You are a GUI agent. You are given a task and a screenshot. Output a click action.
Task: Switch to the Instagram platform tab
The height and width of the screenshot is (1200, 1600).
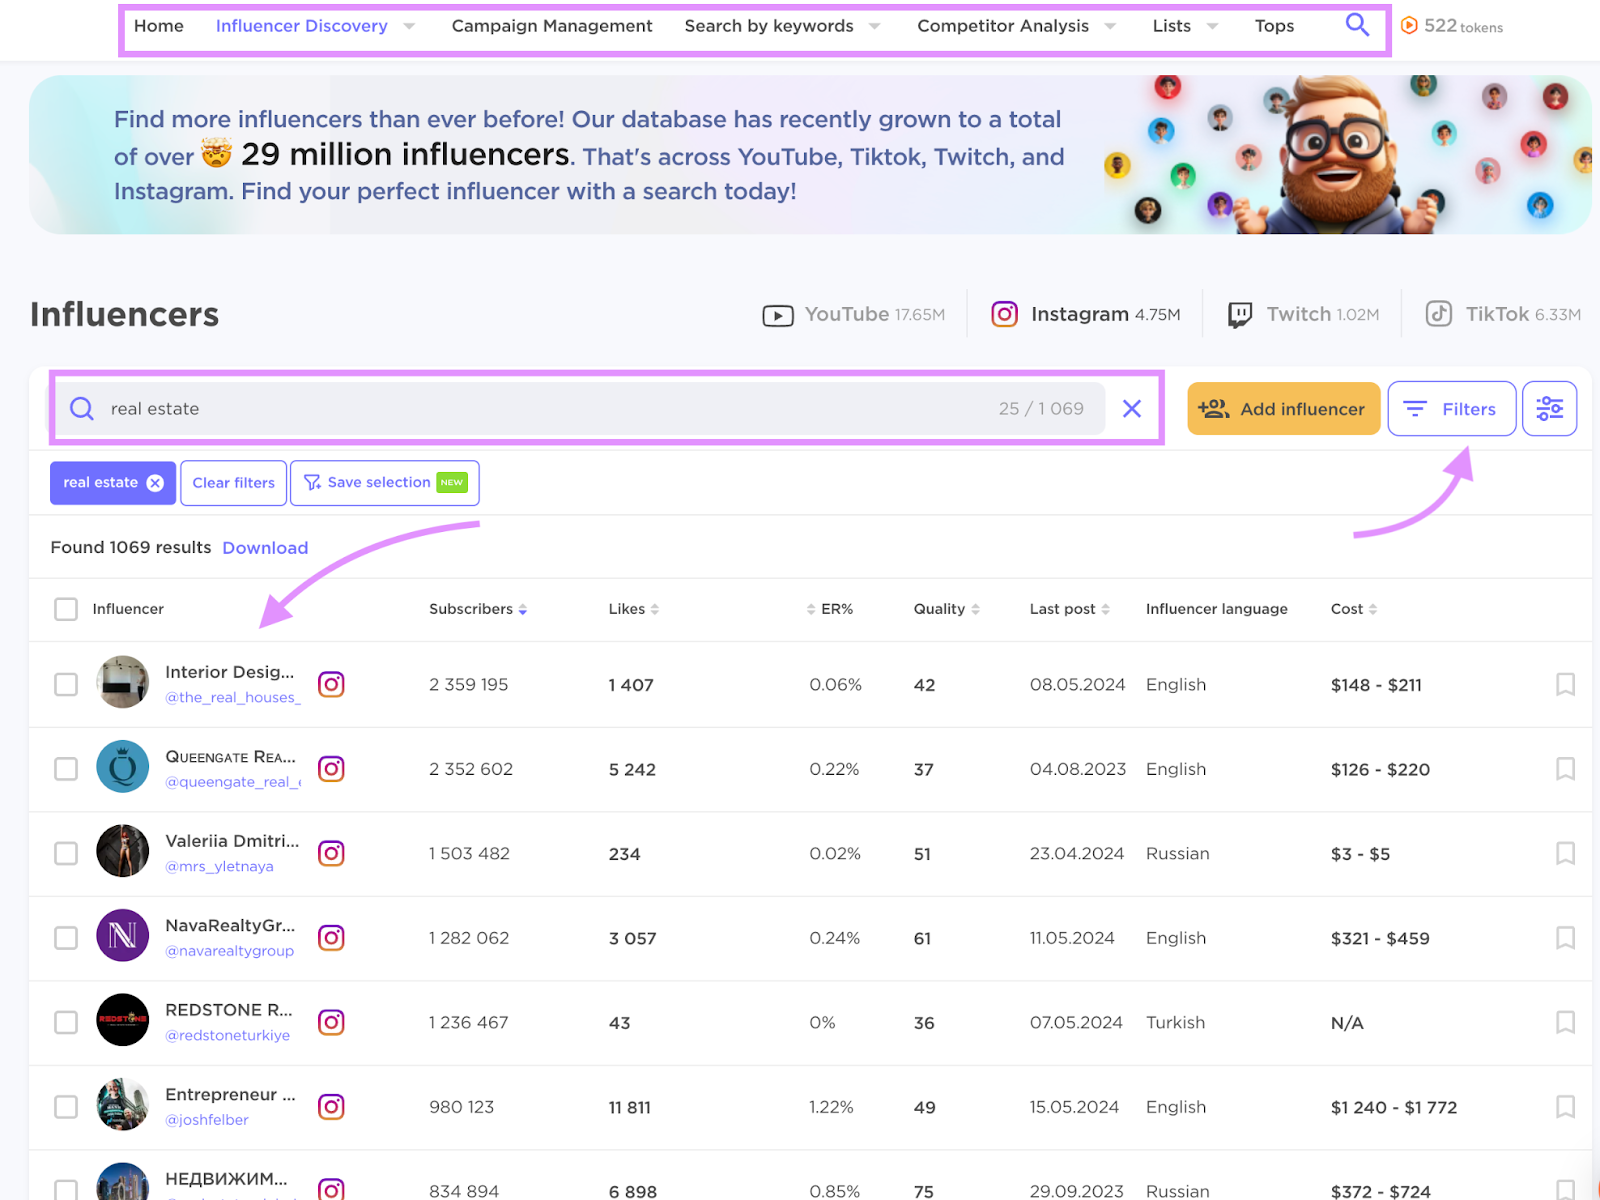pyautogui.click(x=1086, y=314)
